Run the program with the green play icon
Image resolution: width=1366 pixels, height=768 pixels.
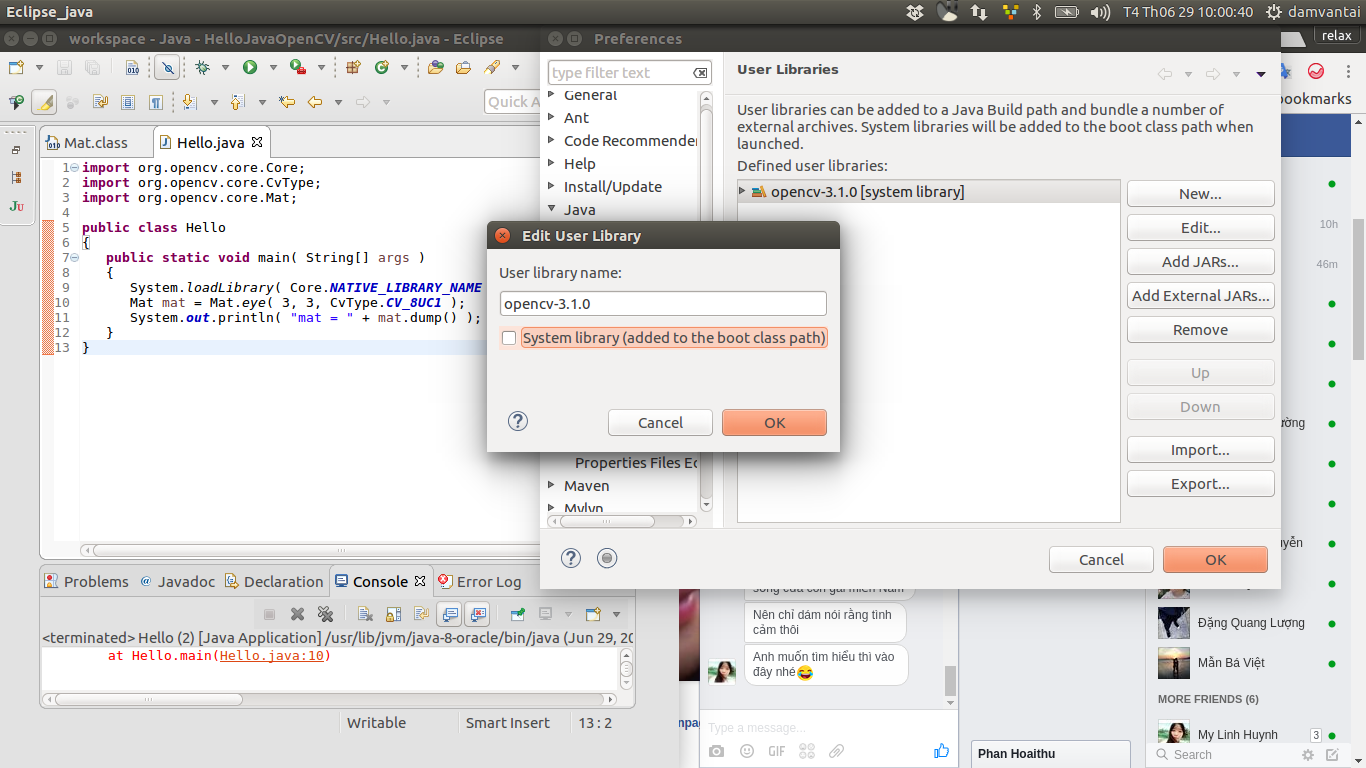[250, 67]
